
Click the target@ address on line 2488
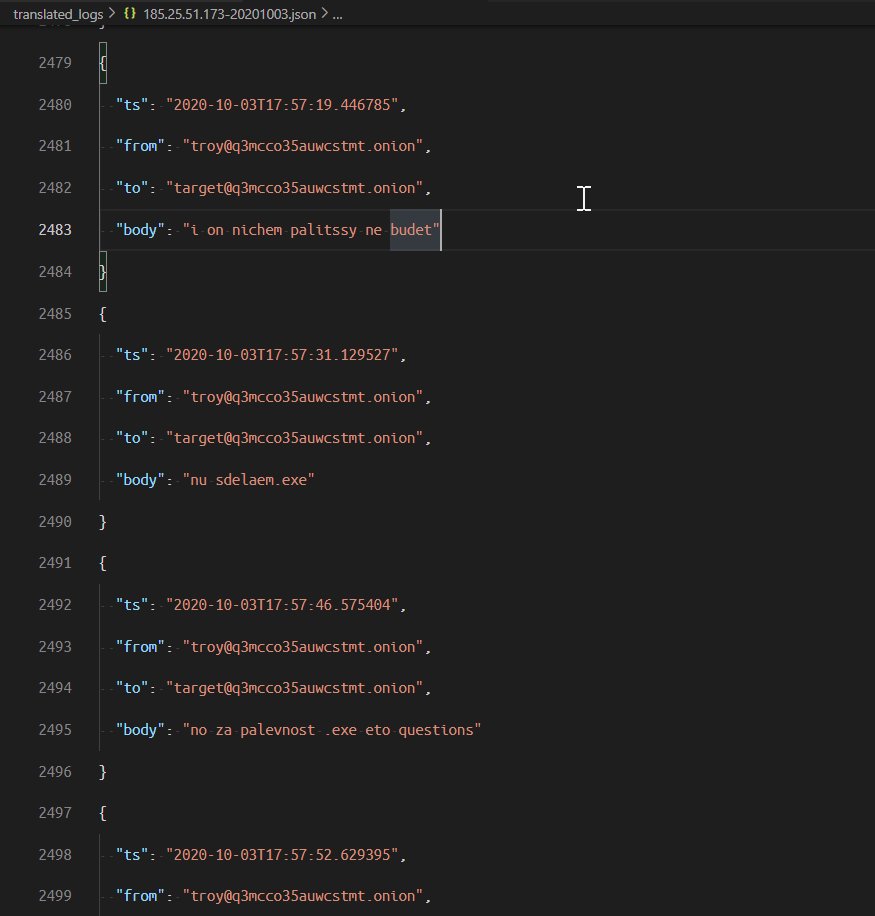[x=294, y=438]
